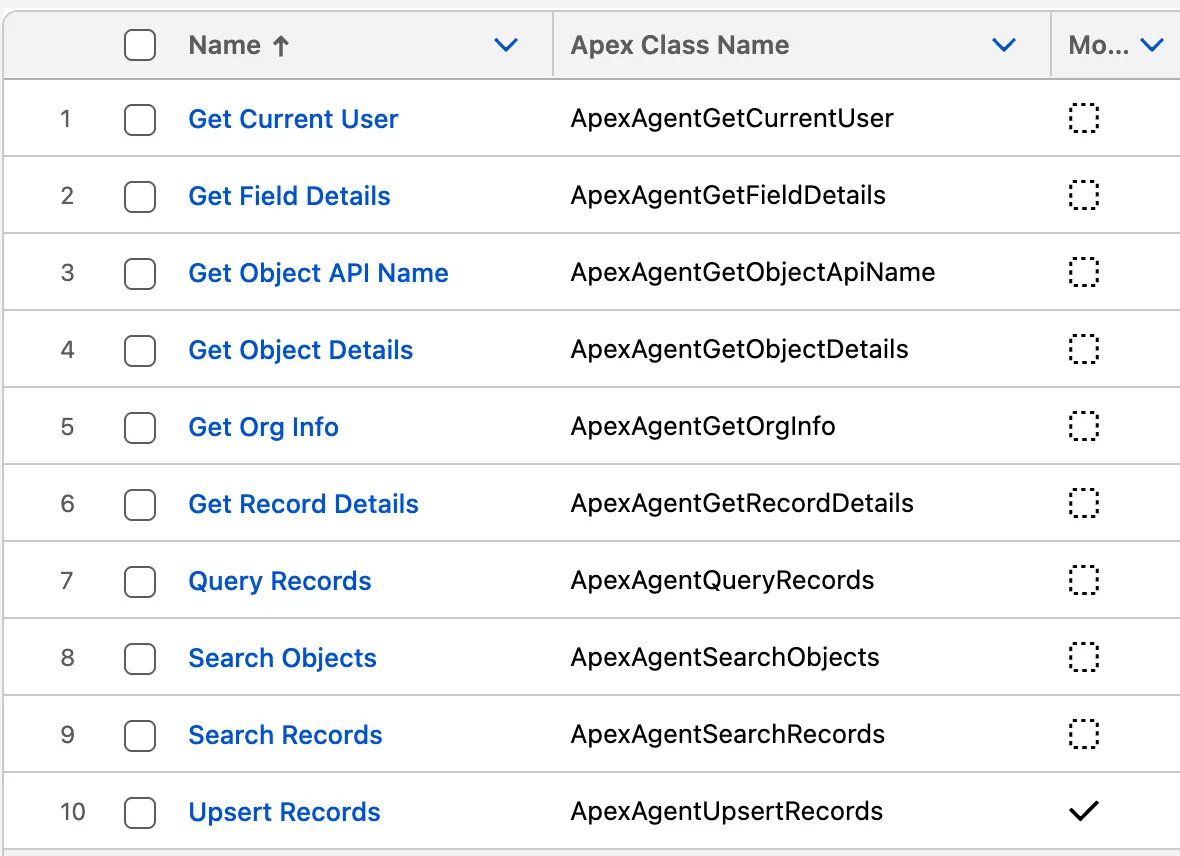This screenshot has width=1180, height=856.
Task: Open the Search Records link
Action: coord(285,735)
